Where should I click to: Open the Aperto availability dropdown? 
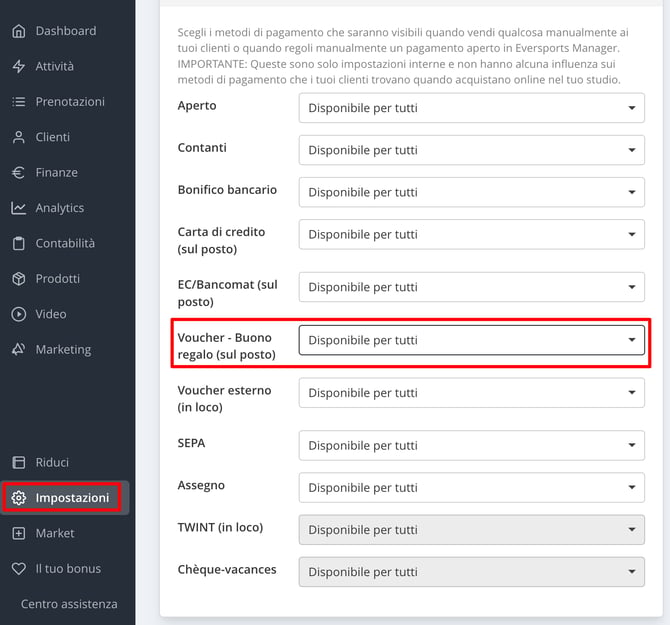pyautogui.click(x=471, y=108)
